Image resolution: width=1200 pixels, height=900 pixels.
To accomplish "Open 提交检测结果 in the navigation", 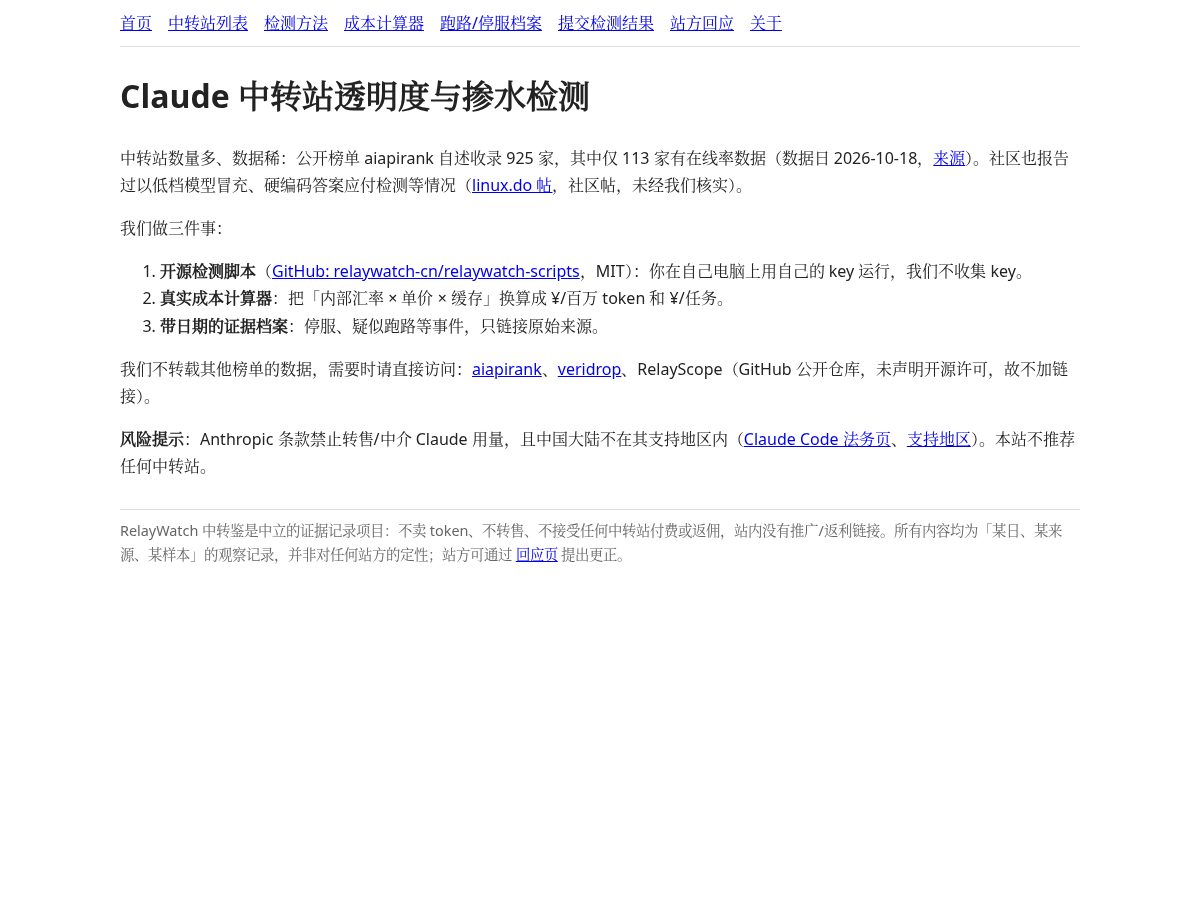I will click(x=606, y=23).
